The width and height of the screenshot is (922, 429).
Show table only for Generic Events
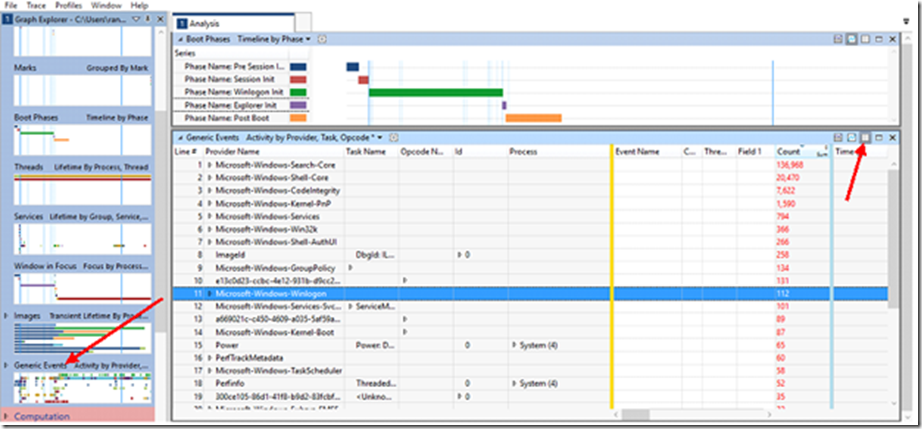click(x=865, y=138)
